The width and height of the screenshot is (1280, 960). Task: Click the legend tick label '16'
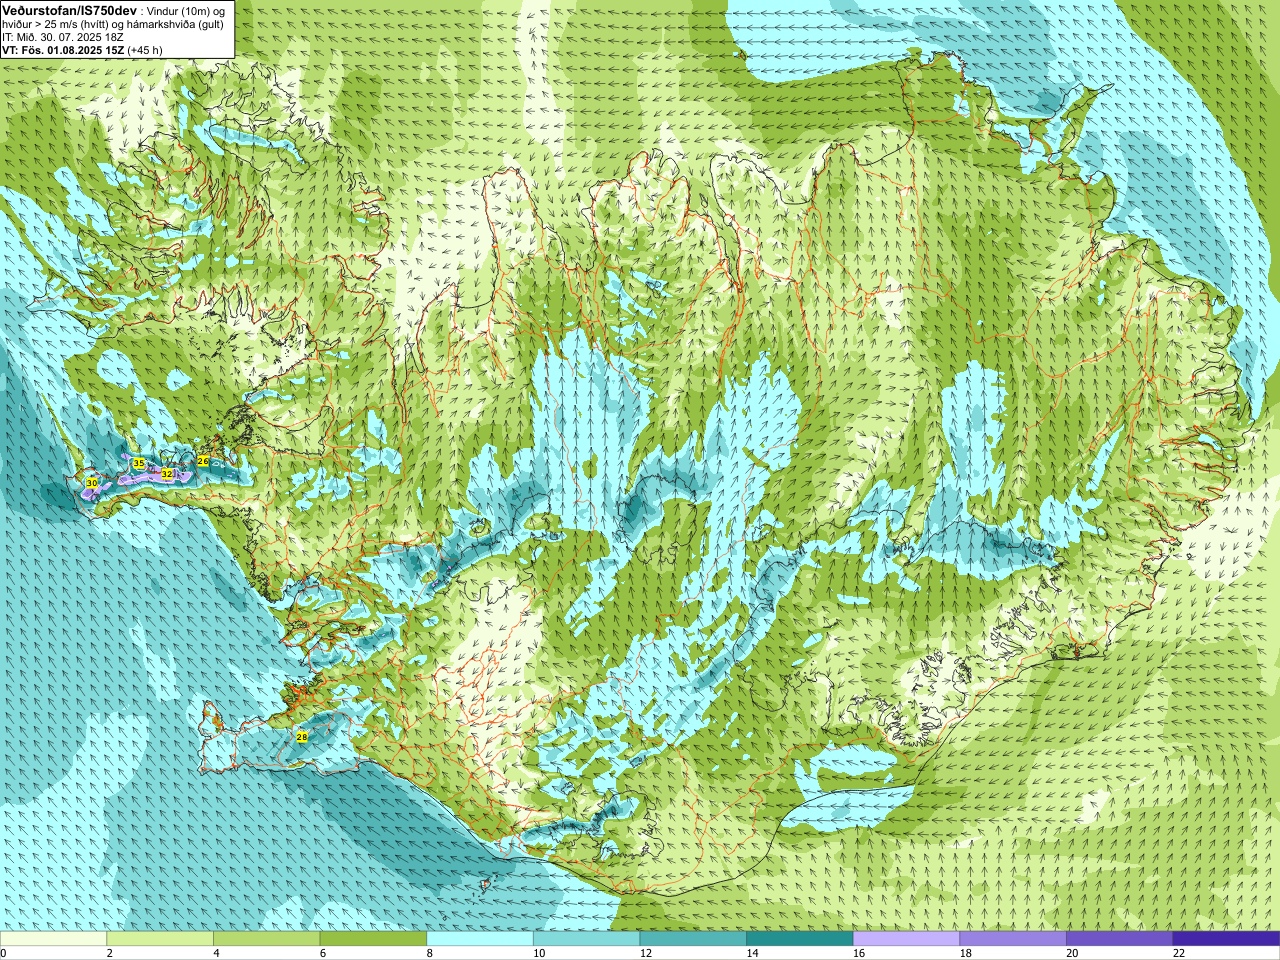tap(859, 953)
